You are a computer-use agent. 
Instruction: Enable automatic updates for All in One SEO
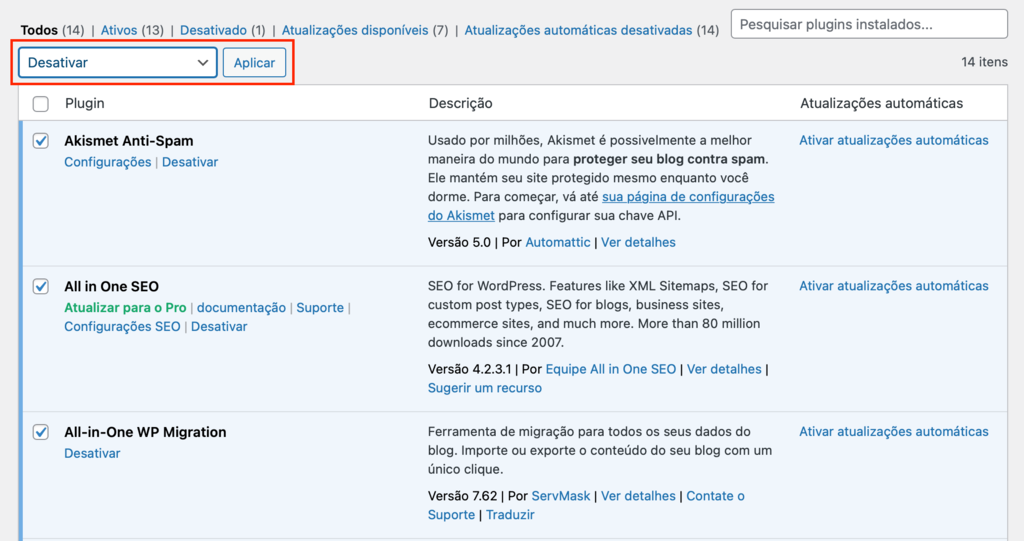[893, 286]
